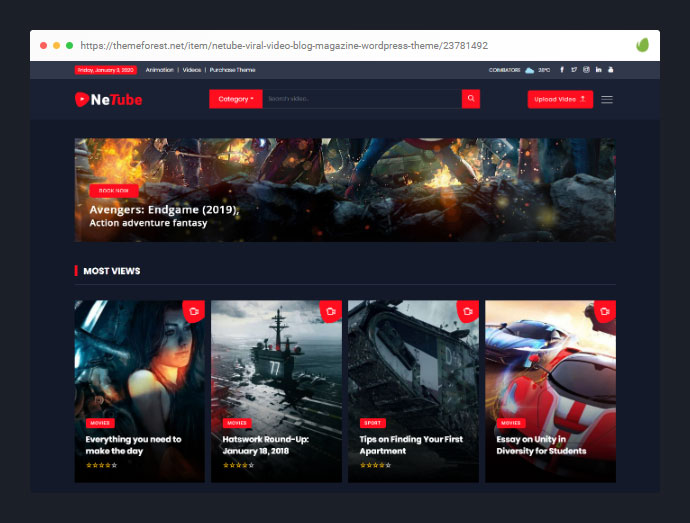This screenshot has width=690, height=523.
Task: Click Movies tag on 'Hatswork Round-Up' card
Action: [x=237, y=423]
